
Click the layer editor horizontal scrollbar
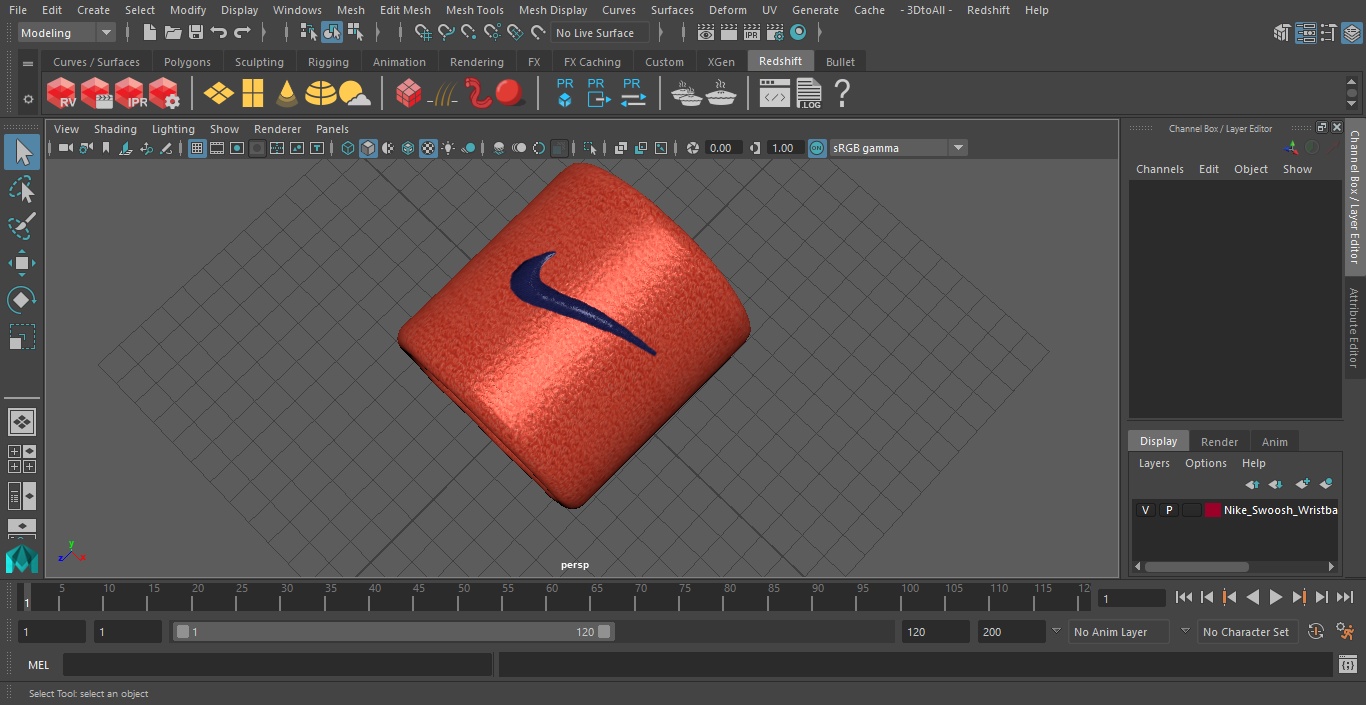[x=1196, y=566]
